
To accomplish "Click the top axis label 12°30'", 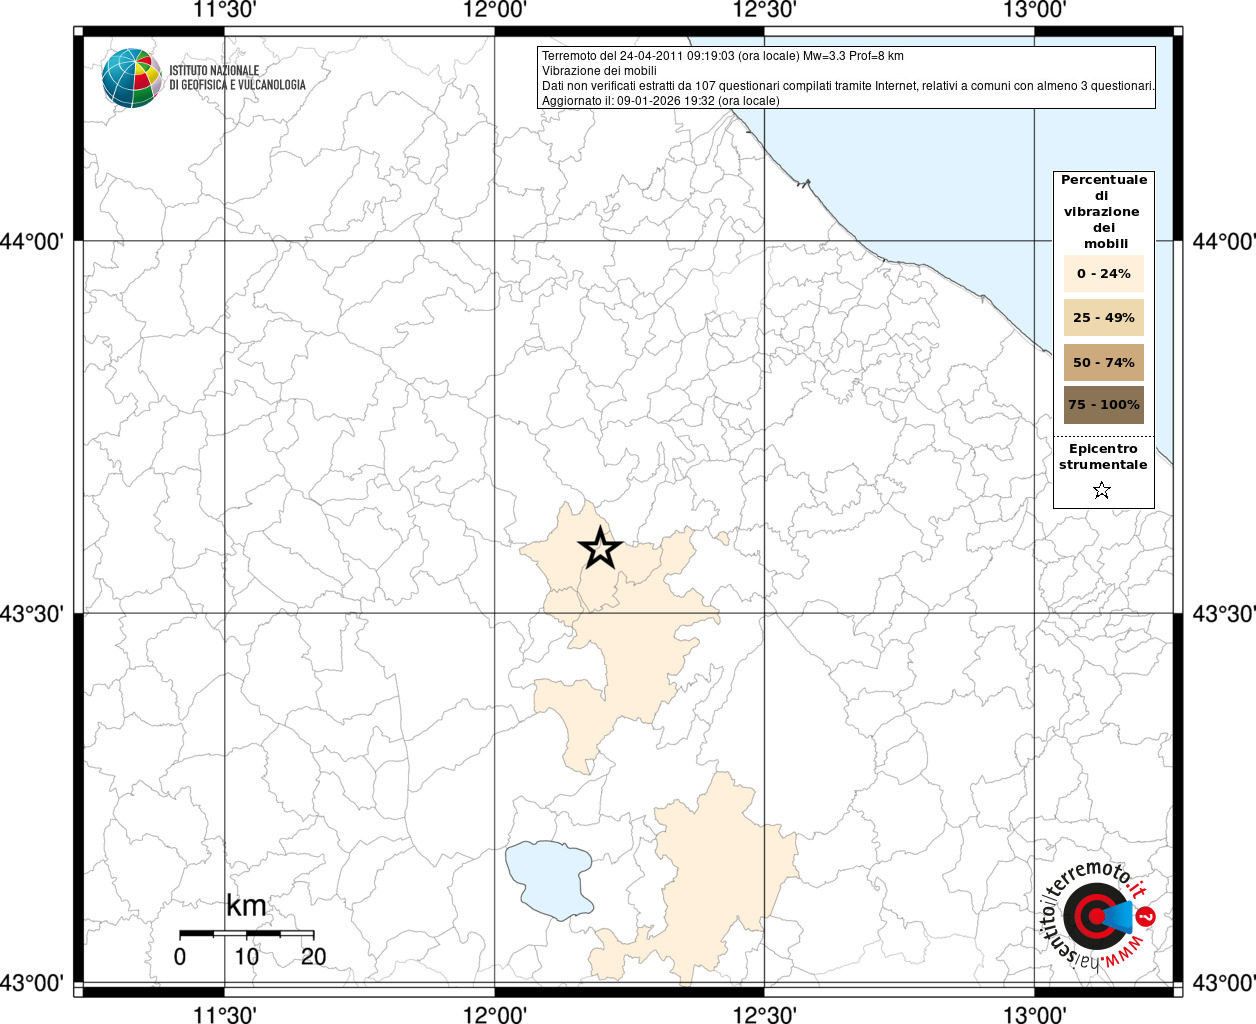I will pos(765,10).
